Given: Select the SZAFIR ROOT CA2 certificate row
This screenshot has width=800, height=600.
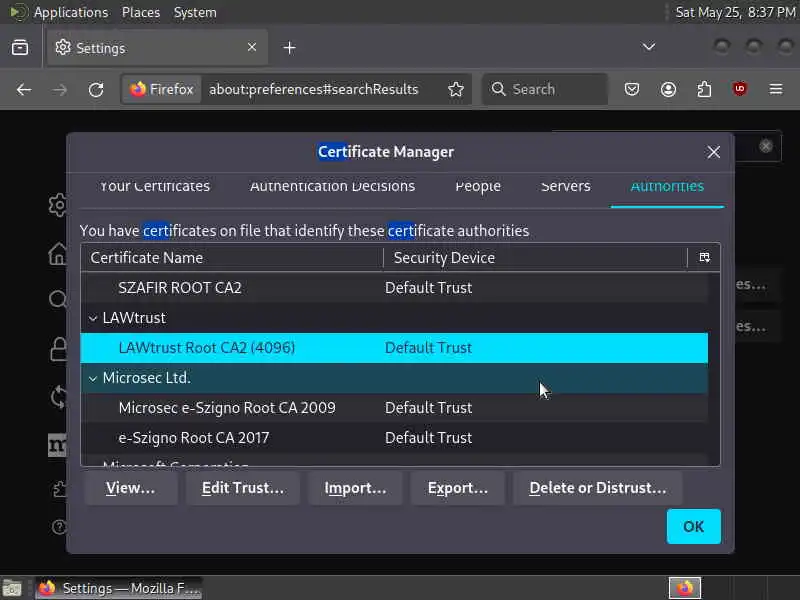Looking at the screenshot, I should 394,288.
